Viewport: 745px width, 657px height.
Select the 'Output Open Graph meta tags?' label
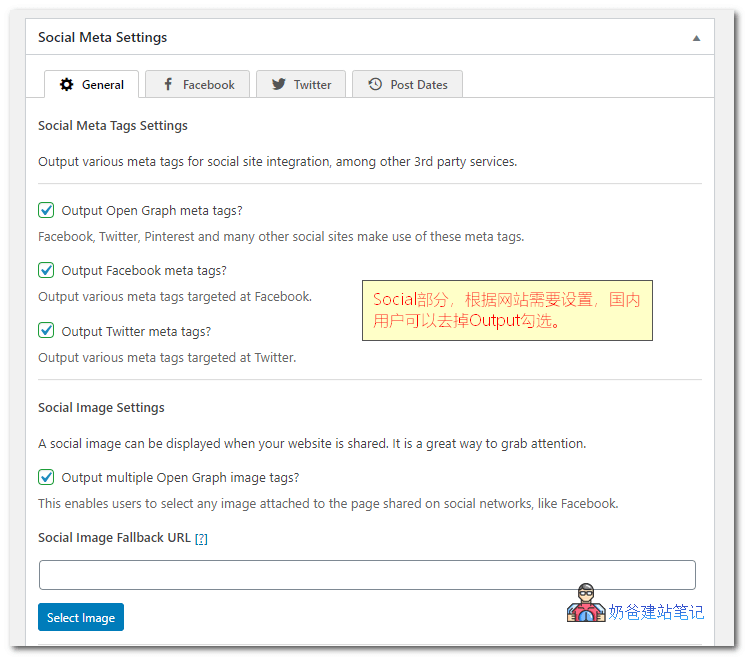point(152,210)
